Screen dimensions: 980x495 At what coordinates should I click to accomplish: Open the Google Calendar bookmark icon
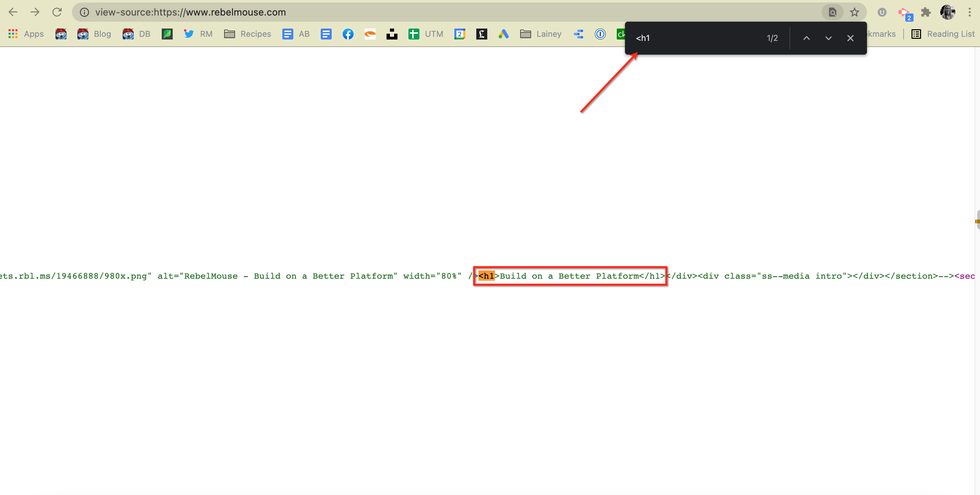pyautogui.click(x=459, y=34)
